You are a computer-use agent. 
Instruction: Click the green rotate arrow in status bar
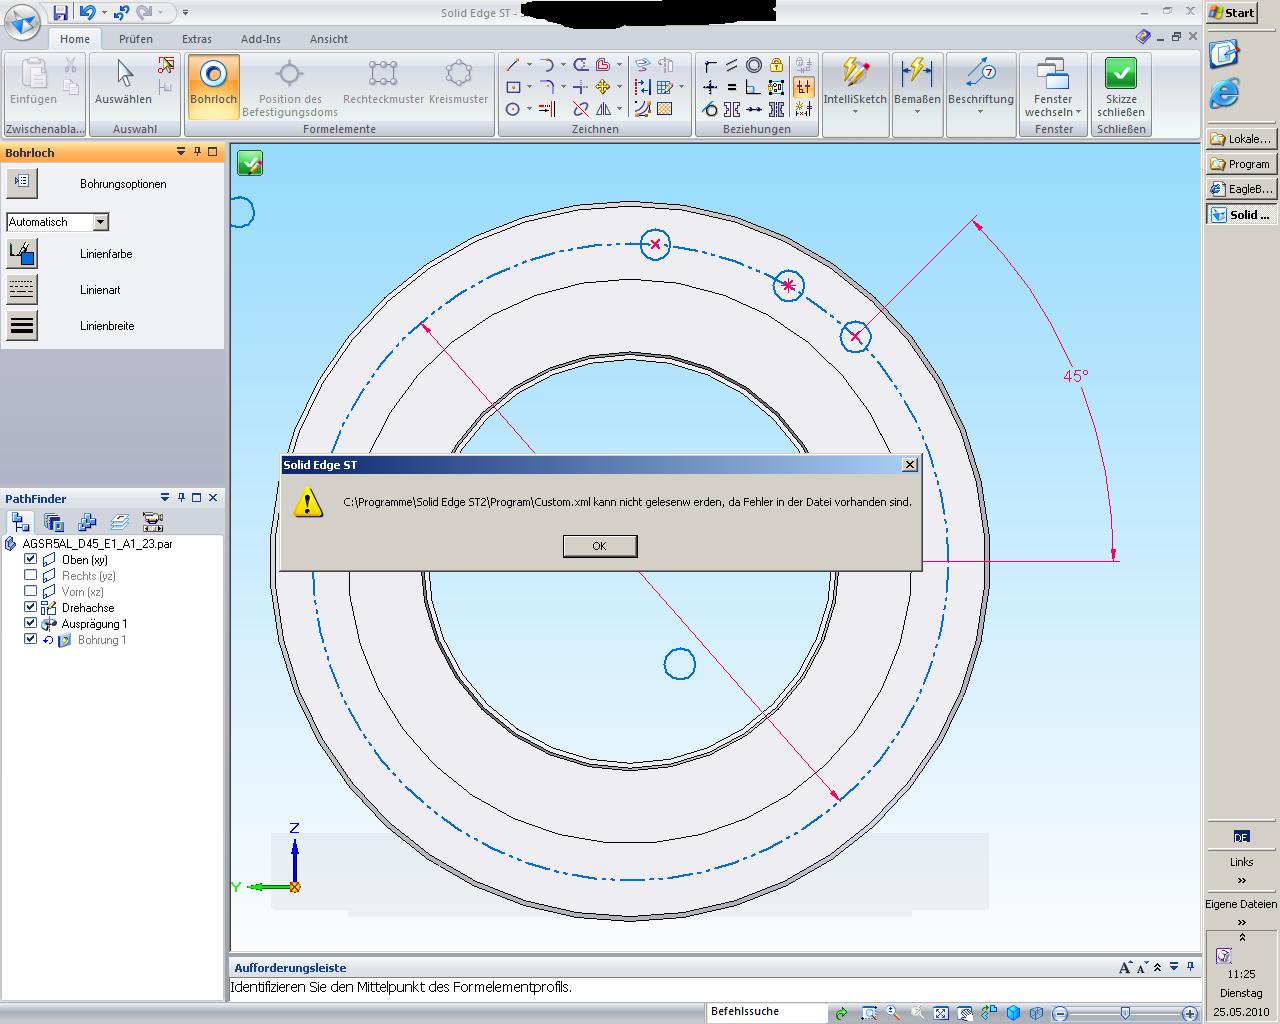click(841, 1013)
